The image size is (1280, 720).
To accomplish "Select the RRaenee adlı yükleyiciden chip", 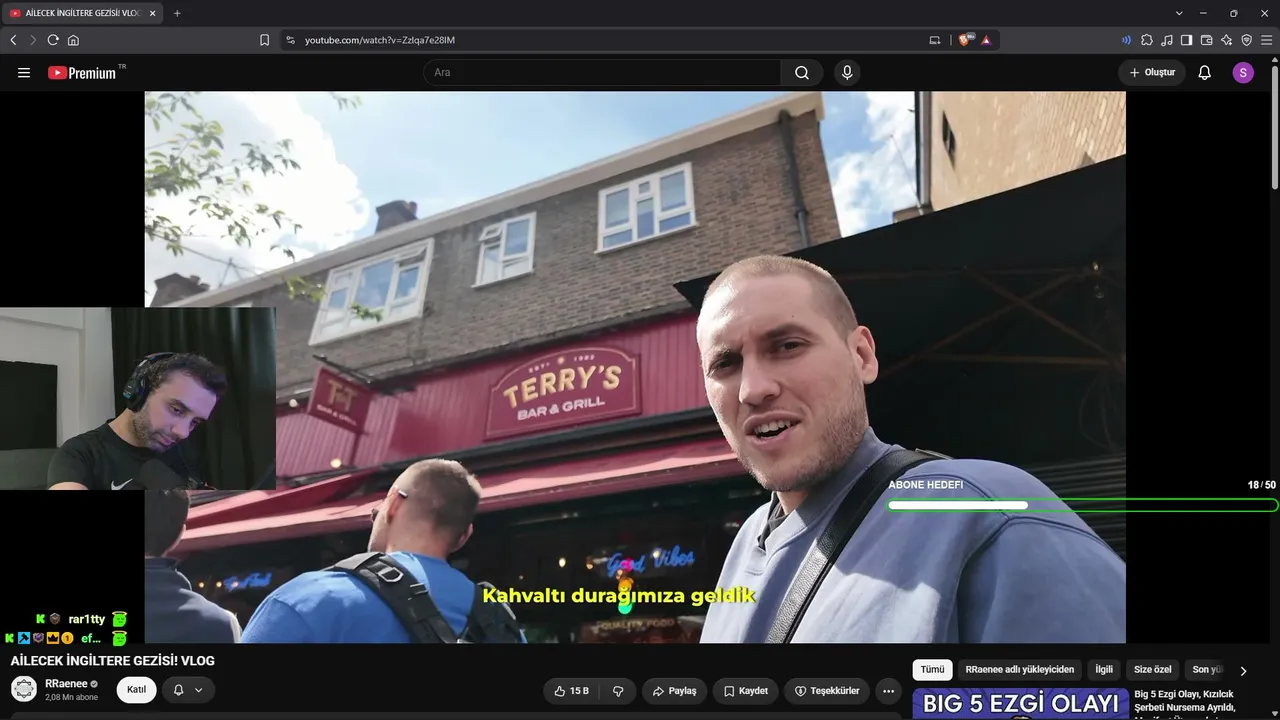I will click(x=1020, y=670).
